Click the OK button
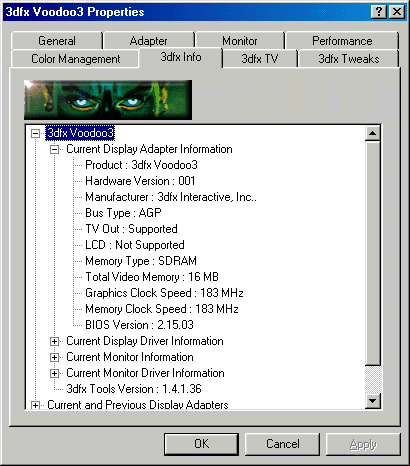Screen dimensions: 410x466 (x=202, y=444)
